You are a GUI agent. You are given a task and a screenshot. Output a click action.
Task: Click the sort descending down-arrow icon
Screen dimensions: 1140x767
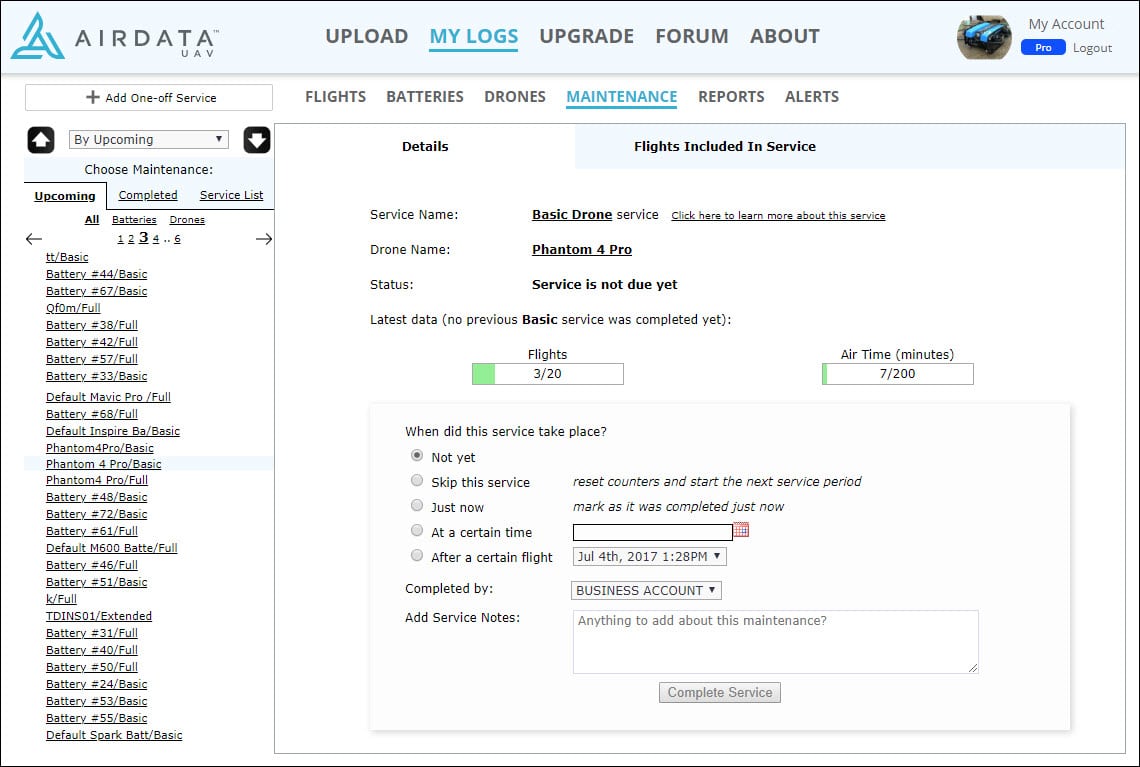pyautogui.click(x=257, y=140)
